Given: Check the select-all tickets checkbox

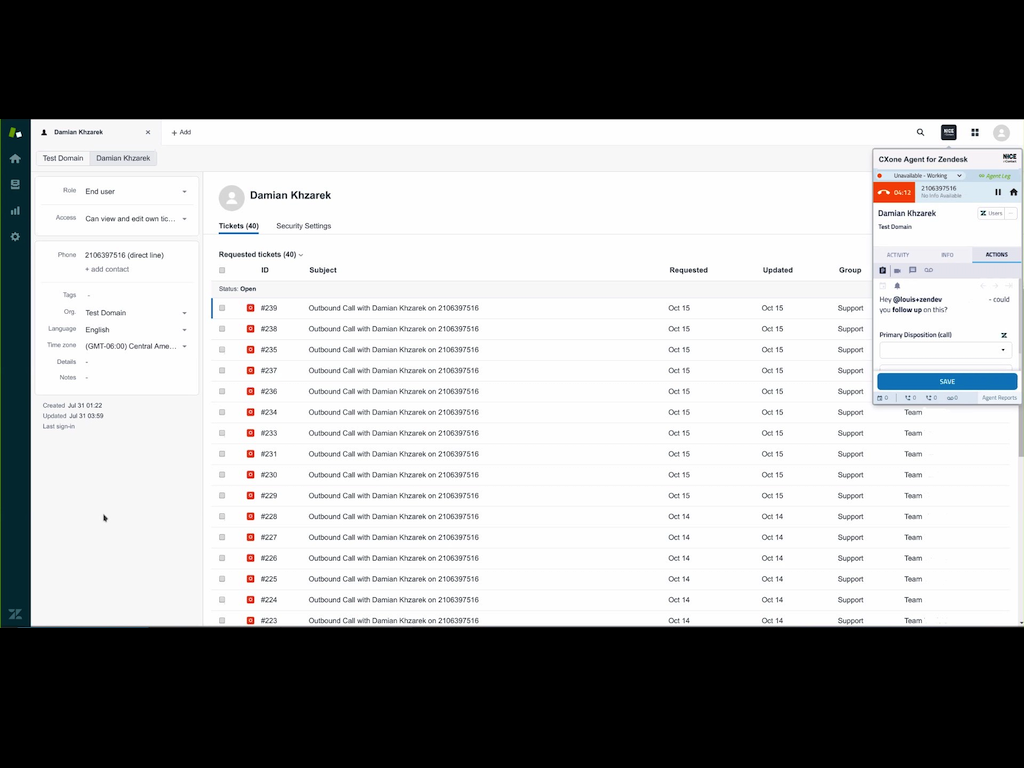Looking at the screenshot, I should click(x=222, y=270).
